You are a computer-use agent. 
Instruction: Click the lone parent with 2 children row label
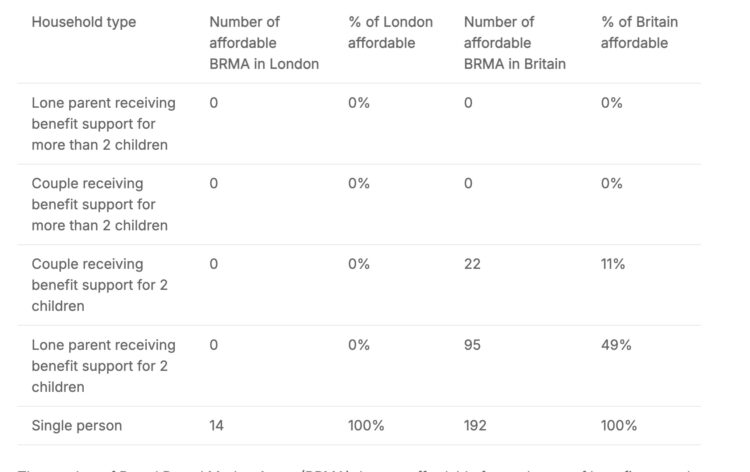104,365
